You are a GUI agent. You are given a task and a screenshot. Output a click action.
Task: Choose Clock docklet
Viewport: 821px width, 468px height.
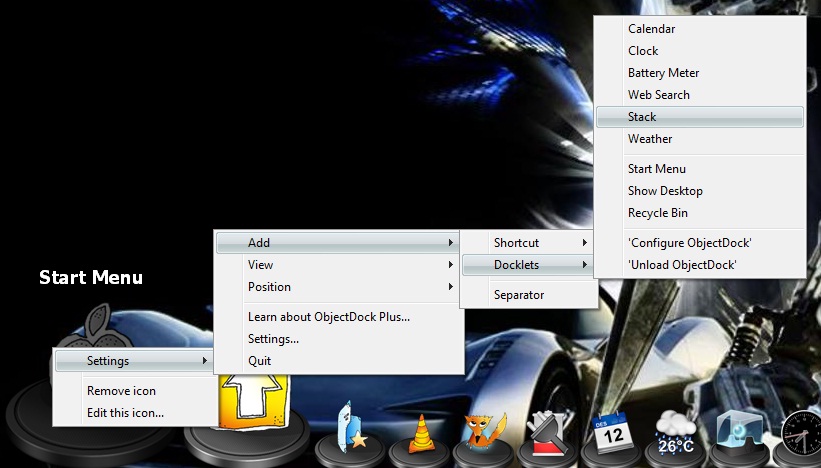pos(700,51)
